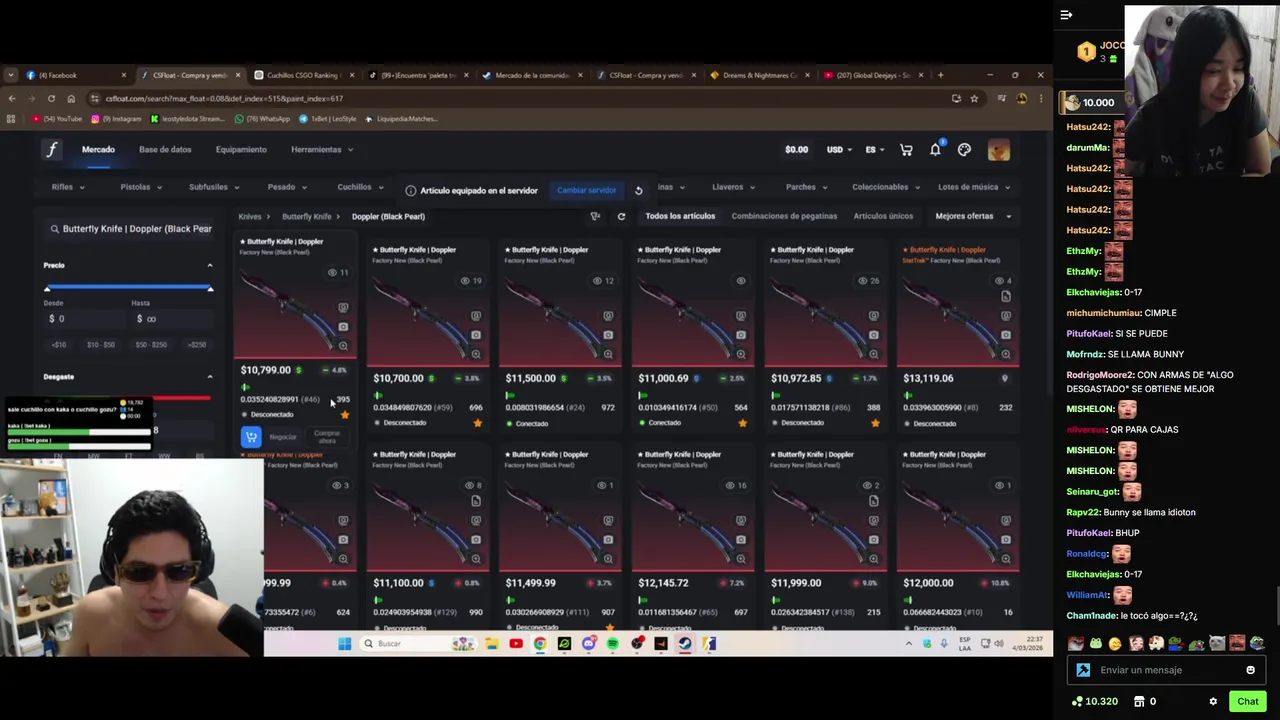Toggle favorite star on $11,499.99 knife

pyautogui.click(x=610, y=629)
